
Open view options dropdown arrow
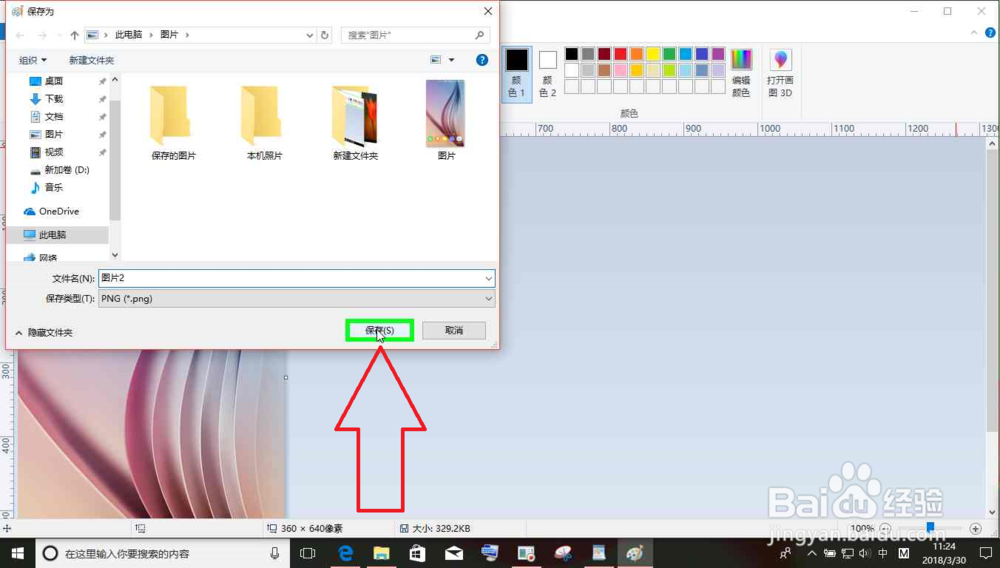click(452, 60)
